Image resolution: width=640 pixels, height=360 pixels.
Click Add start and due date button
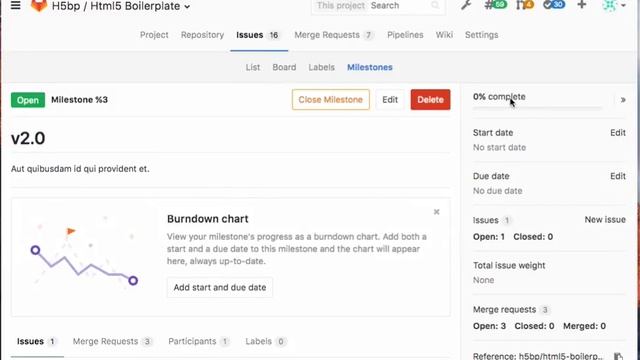click(220, 287)
